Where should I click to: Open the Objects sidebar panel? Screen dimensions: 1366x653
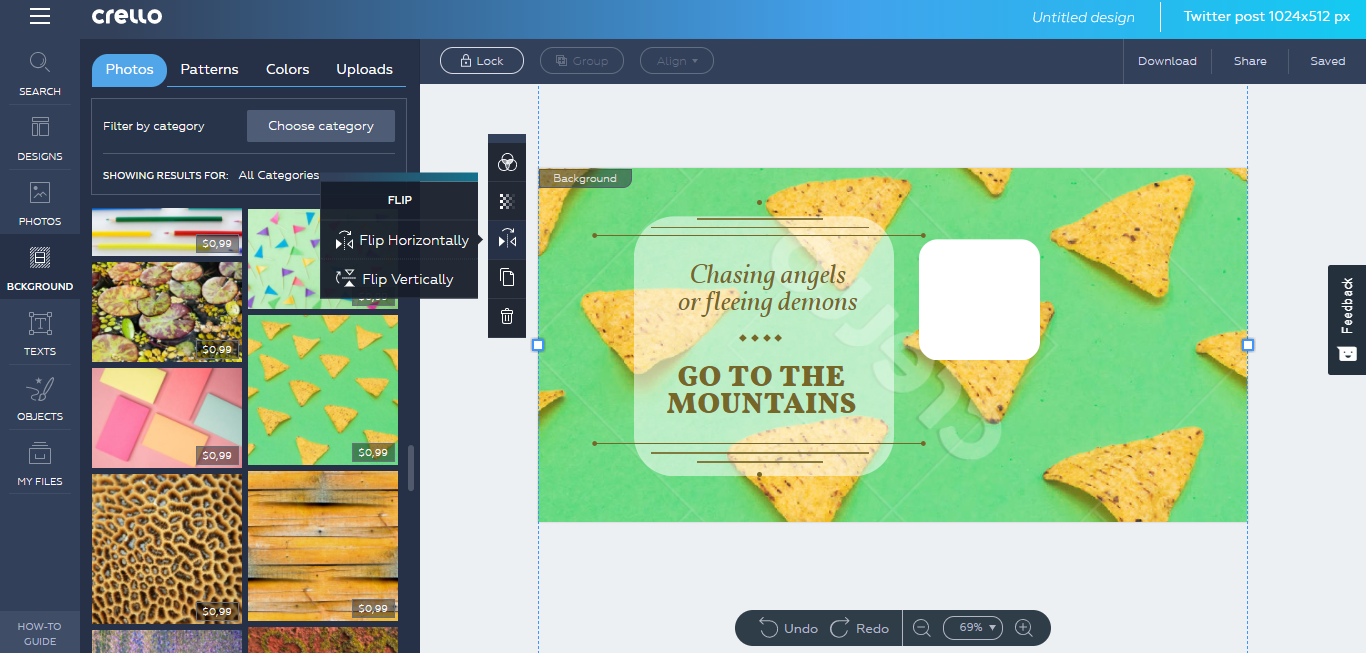coord(40,398)
